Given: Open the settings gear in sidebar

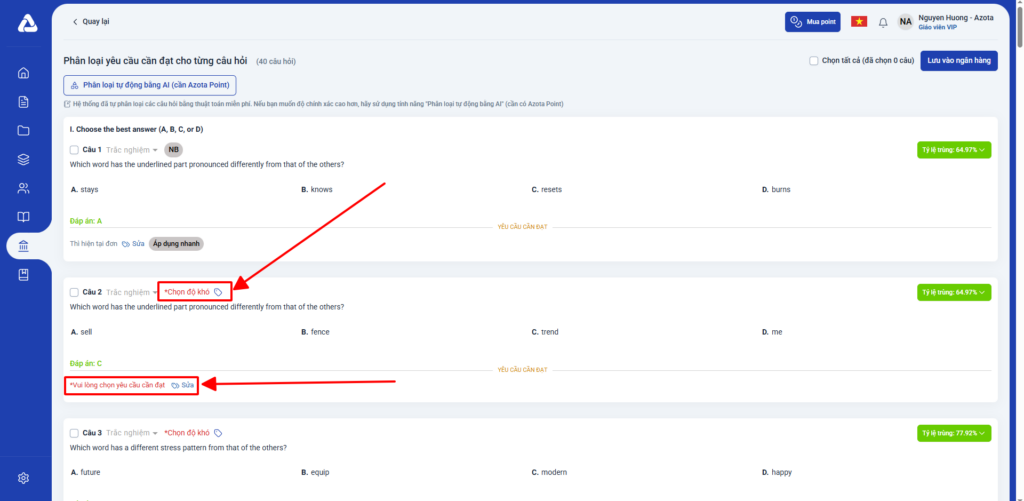Looking at the screenshot, I should pos(24,478).
